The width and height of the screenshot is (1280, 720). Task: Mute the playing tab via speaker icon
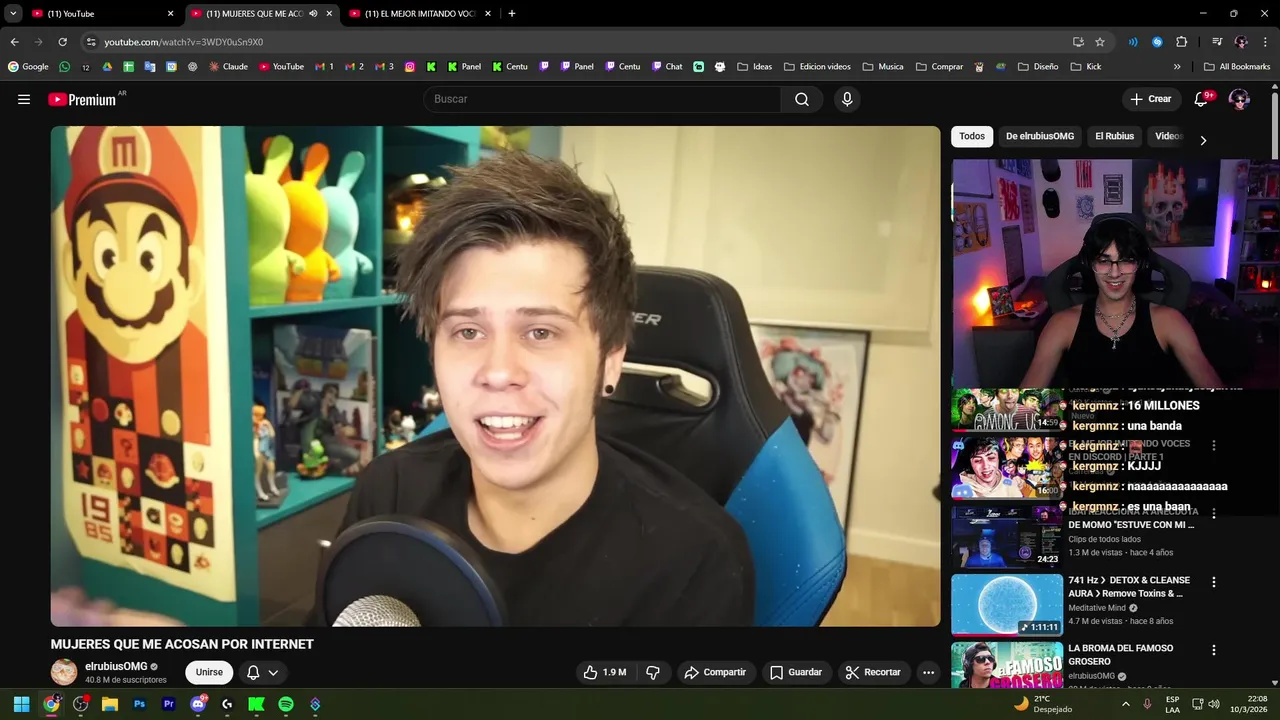[313, 14]
